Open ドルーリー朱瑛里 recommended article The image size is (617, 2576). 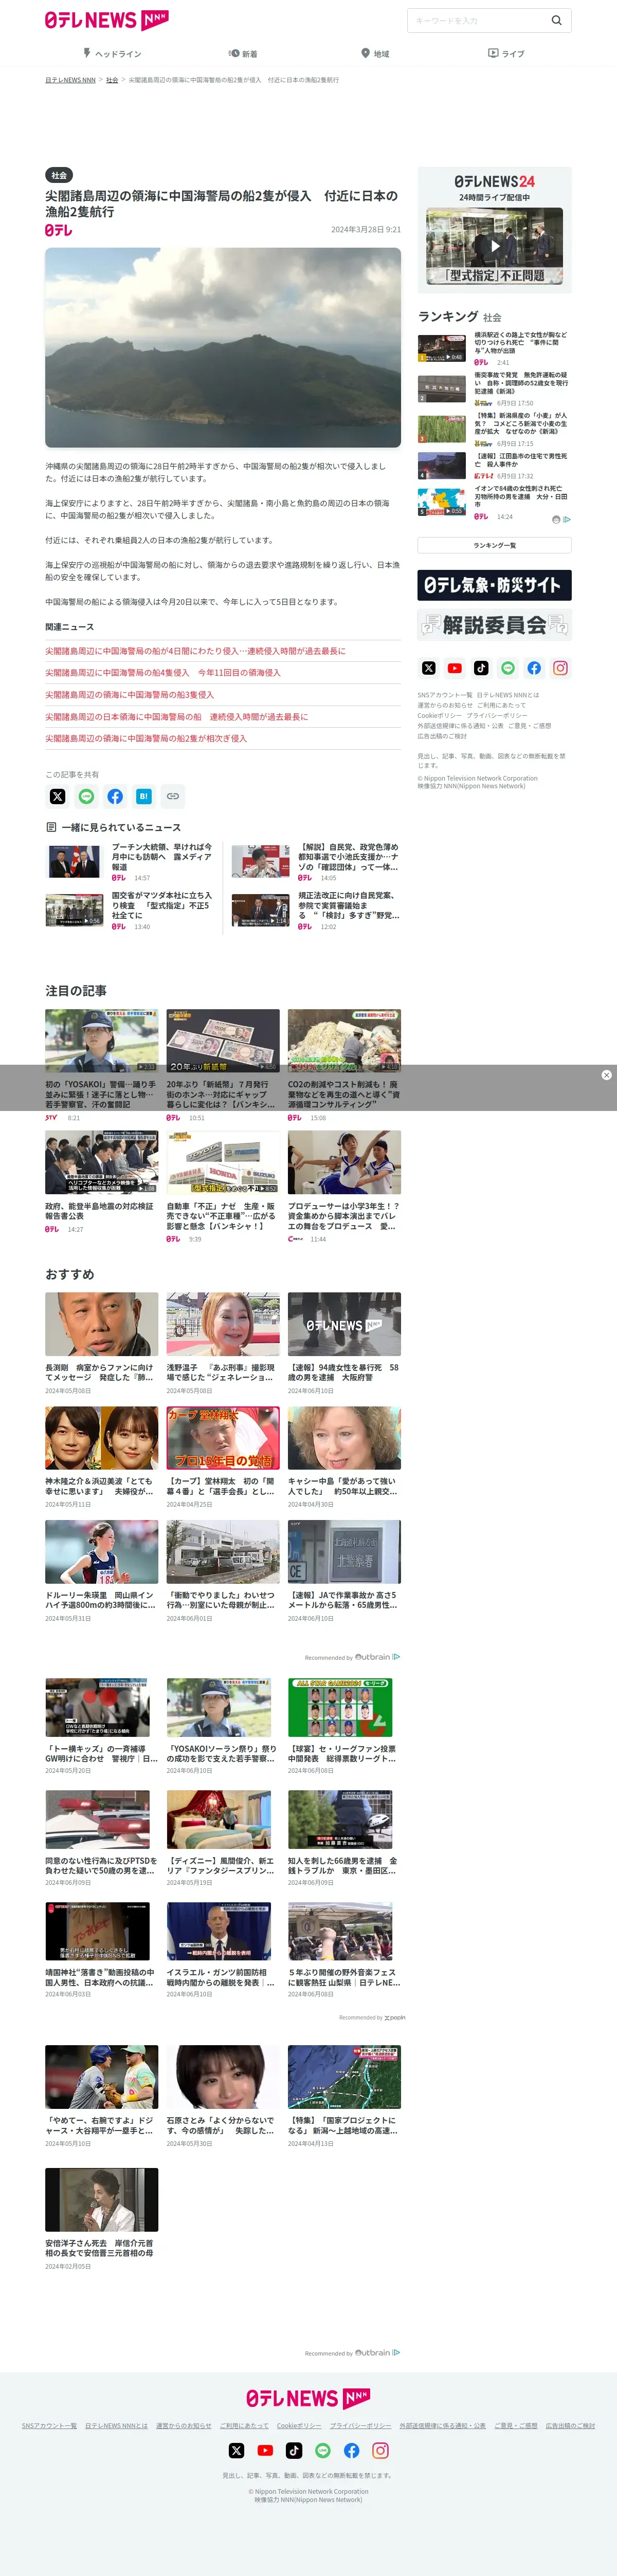click(101, 1570)
